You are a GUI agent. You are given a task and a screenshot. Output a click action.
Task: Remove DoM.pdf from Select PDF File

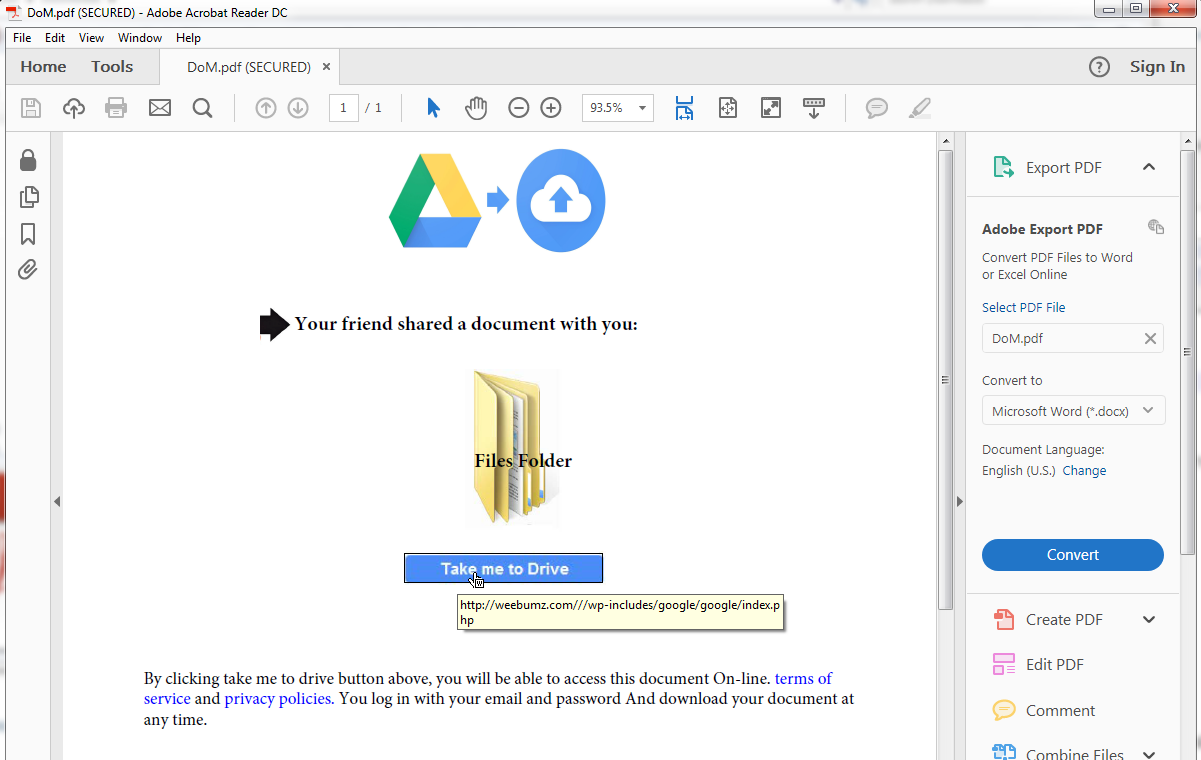[x=1150, y=339]
